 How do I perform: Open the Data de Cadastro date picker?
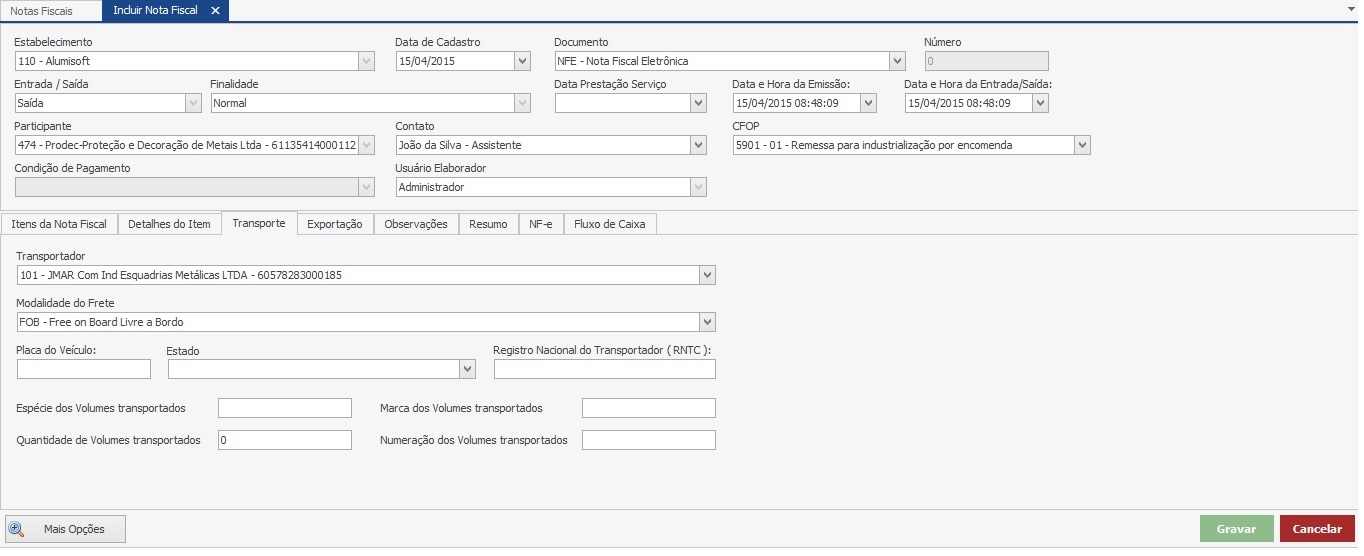point(522,61)
